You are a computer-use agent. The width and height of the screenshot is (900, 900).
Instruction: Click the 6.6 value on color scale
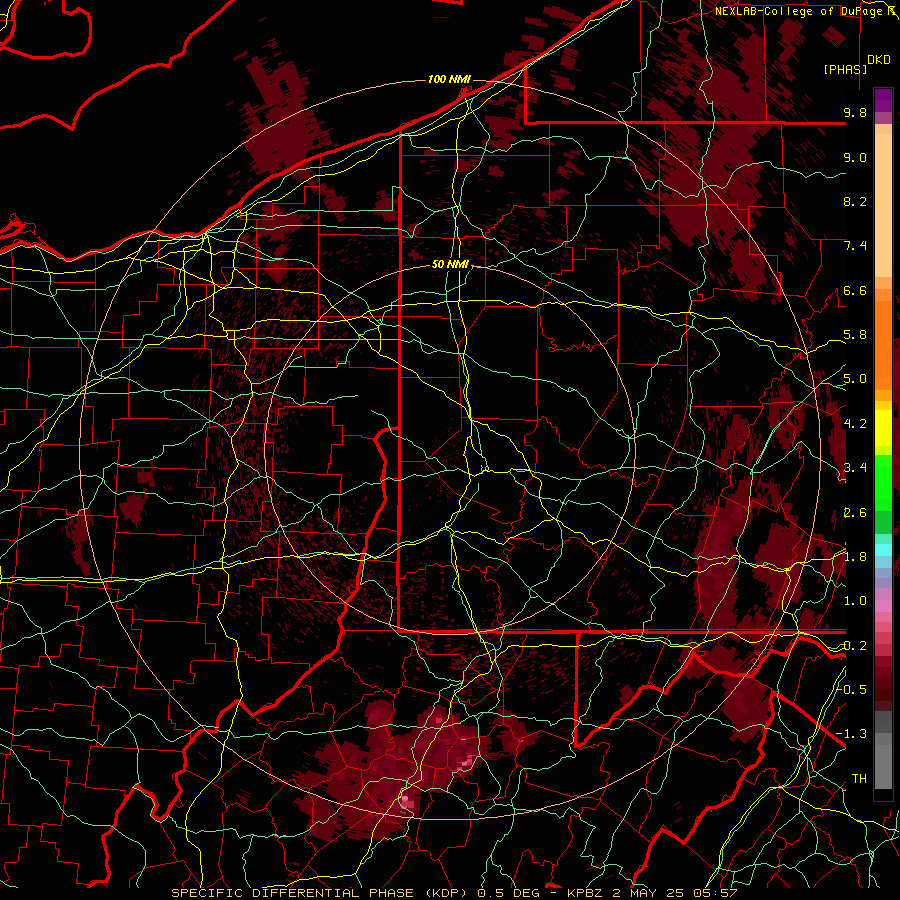(x=855, y=290)
